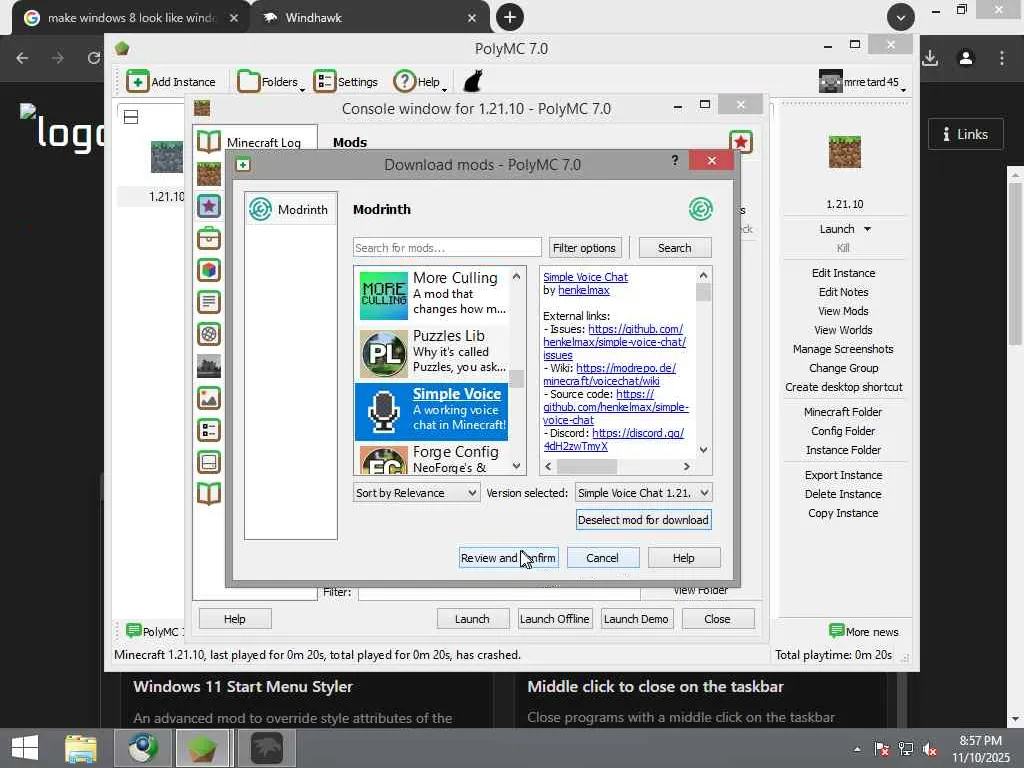
Task: Open the Version page grass block icon
Action: pyautogui.click(x=209, y=174)
